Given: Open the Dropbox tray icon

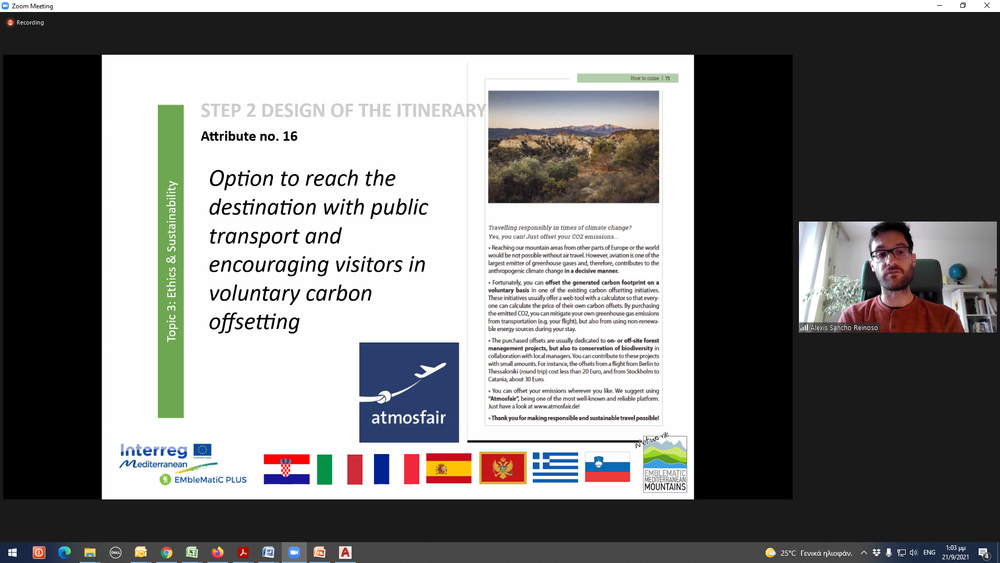Looking at the screenshot, I should point(877,552).
